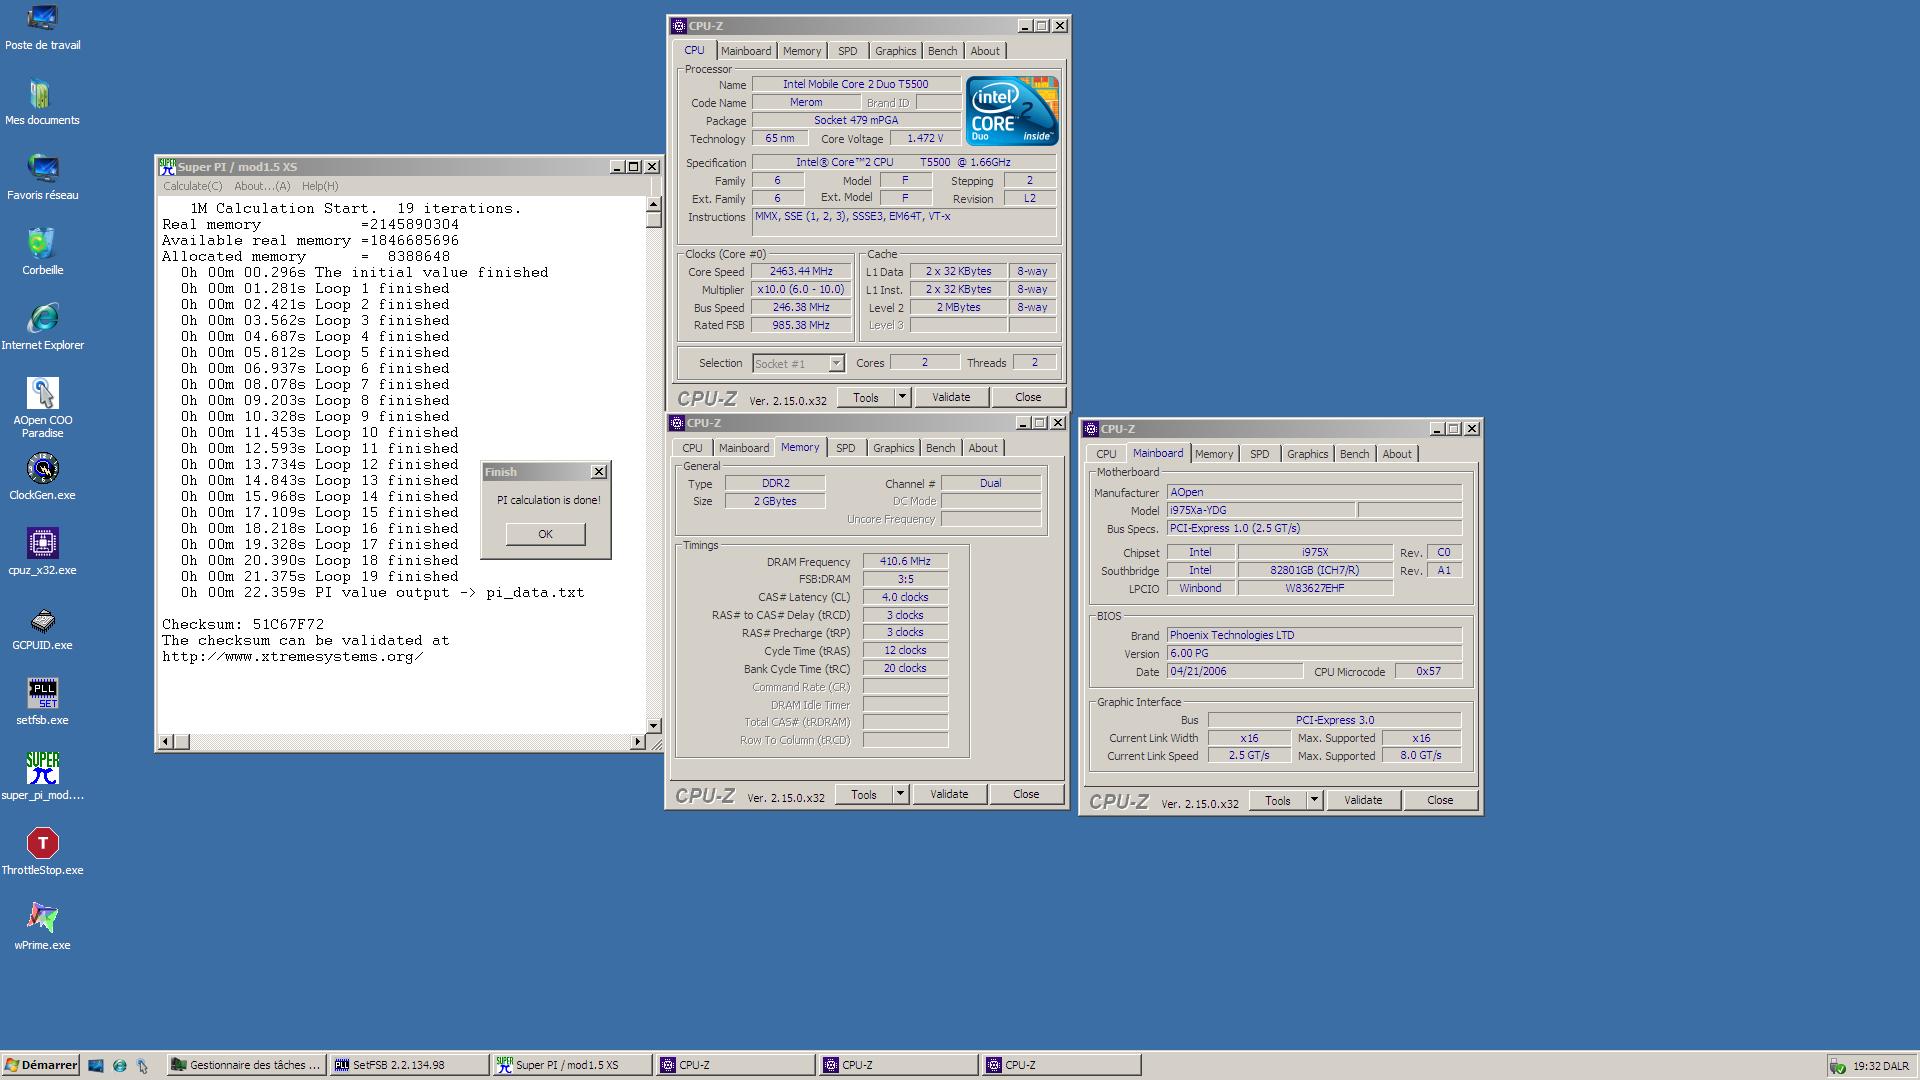Switch to Gestionnaire des tâches taskbar item
The height and width of the screenshot is (1080, 1920).
[246, 1065]
